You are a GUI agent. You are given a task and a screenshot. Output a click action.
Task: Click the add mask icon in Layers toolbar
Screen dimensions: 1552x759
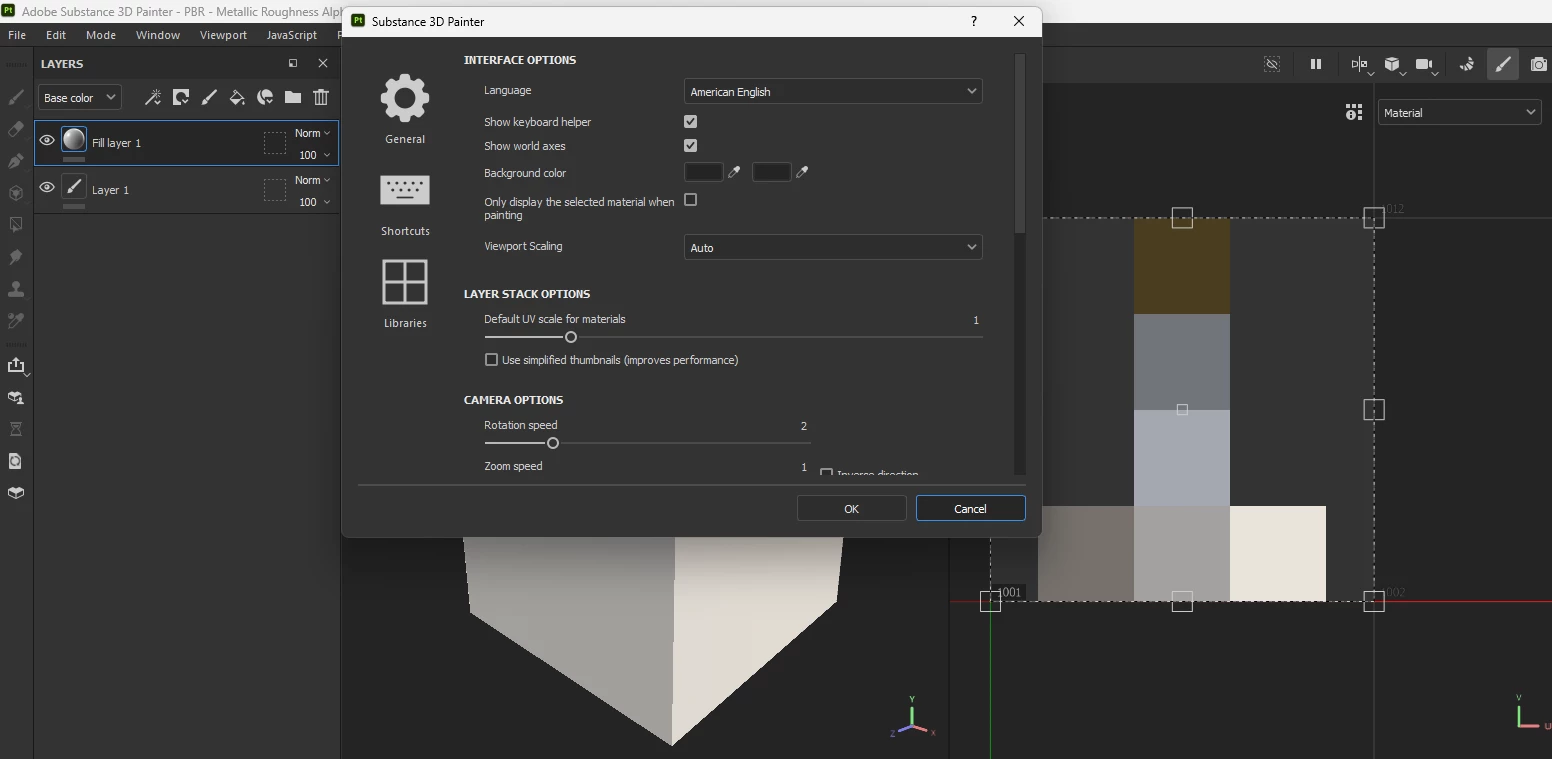[181, 97]
